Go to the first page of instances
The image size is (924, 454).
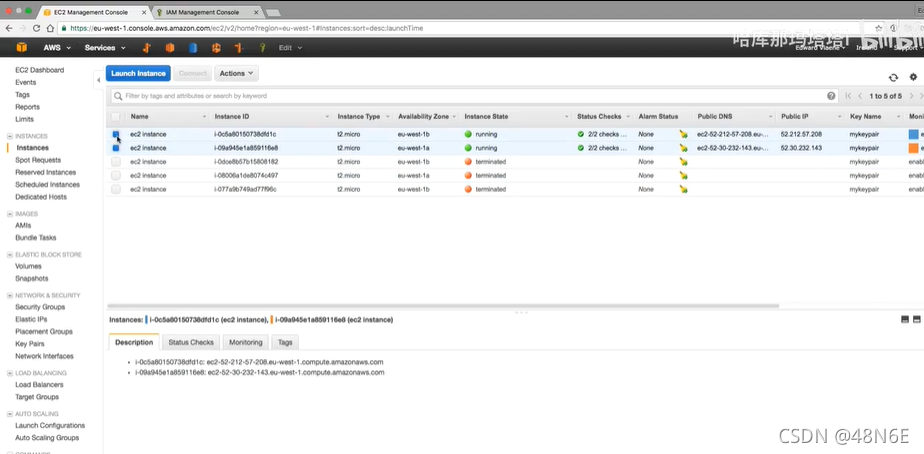pos(849,96)
